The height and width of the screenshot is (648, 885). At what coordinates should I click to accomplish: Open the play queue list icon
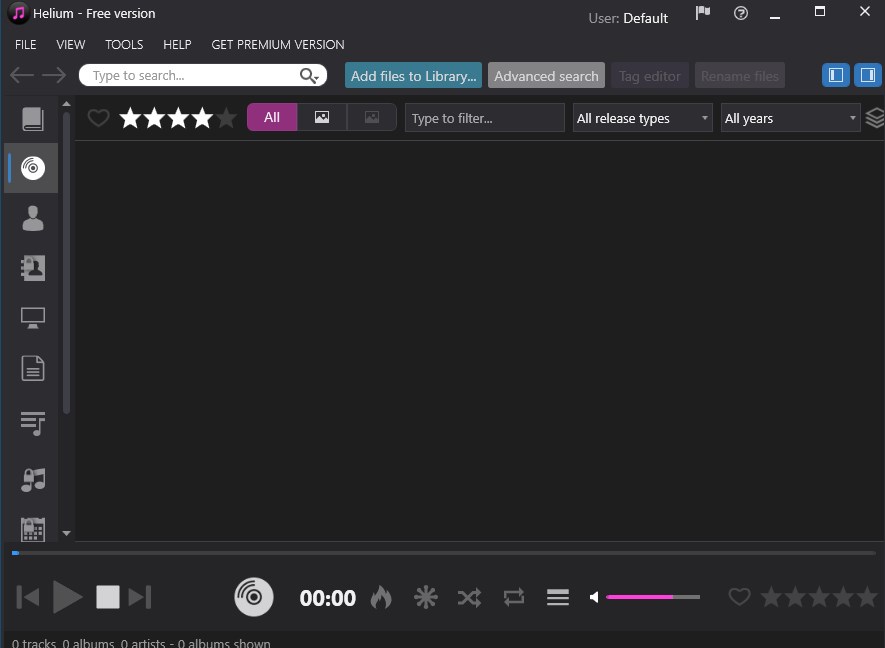558,598
